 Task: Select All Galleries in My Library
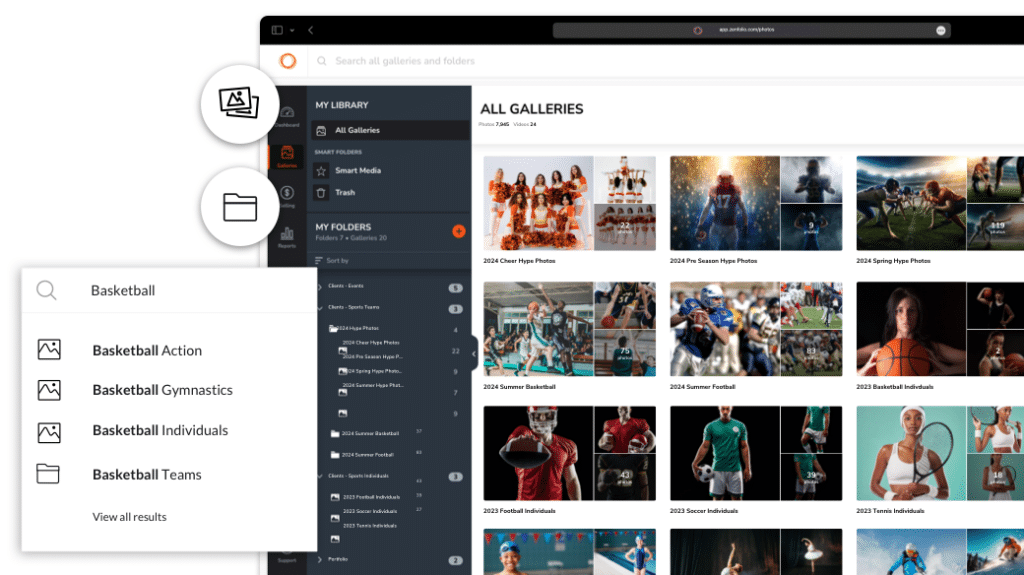click(x=391, y=130)
